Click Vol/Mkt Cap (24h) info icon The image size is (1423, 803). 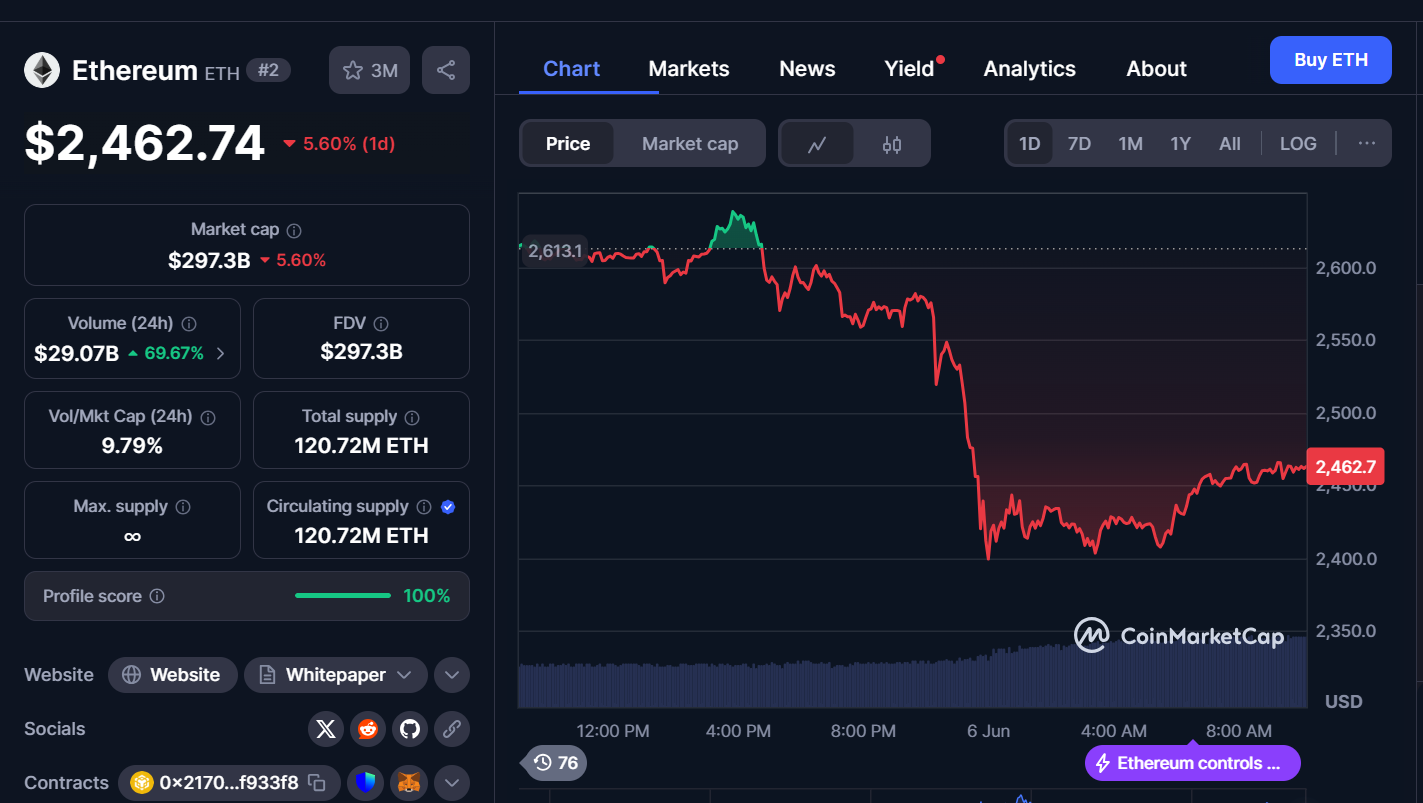click(x=209, y=417)
